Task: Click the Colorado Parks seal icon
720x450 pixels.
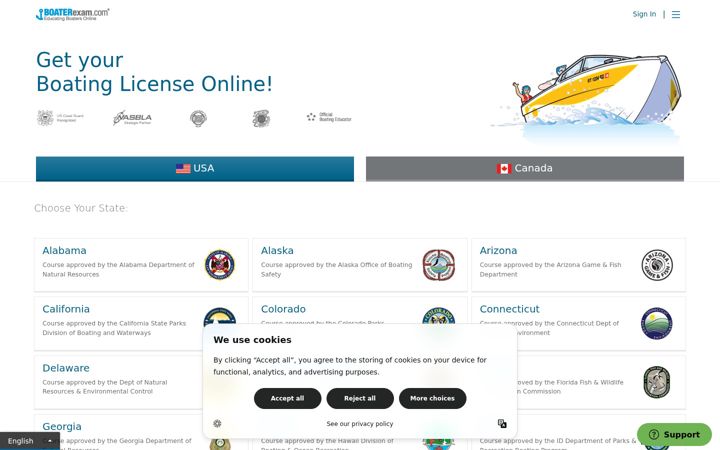Action: (x=439, y=316)
